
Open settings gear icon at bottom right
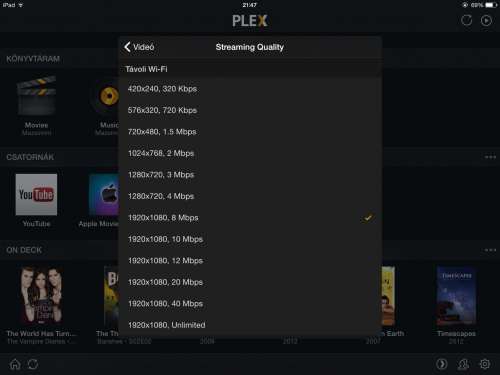[x=485, y=364]
